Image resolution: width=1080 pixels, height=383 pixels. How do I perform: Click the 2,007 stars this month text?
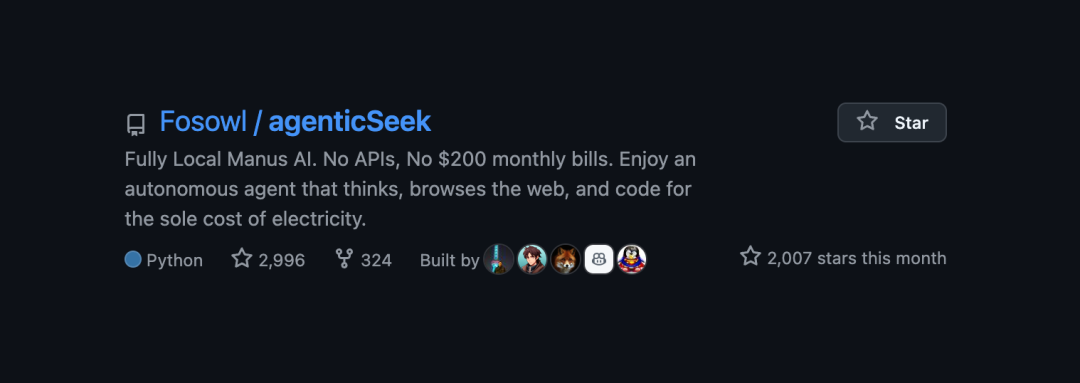(x=856, y=258)
